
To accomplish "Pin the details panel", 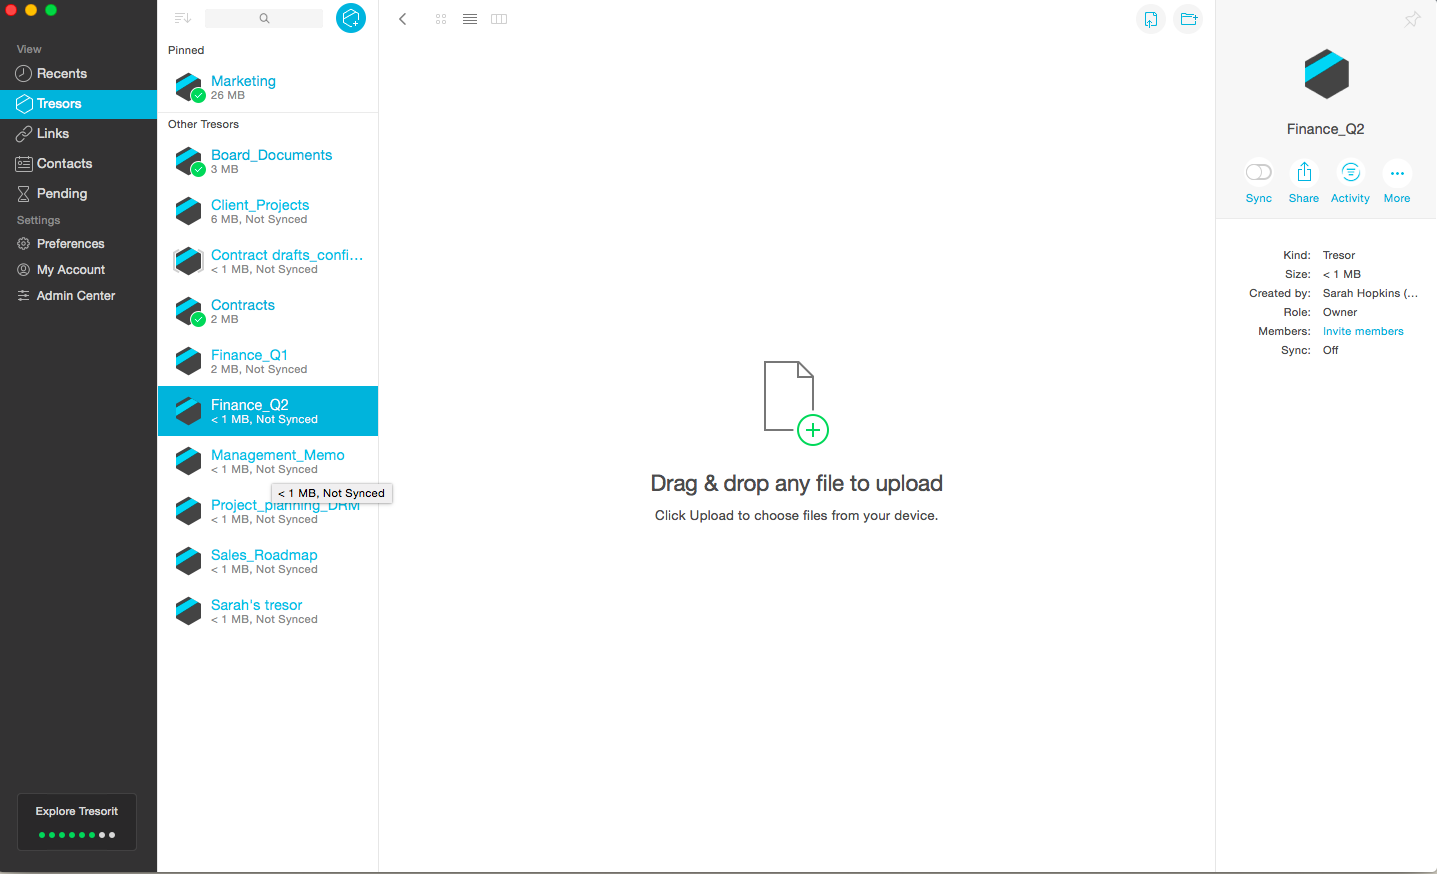I will [1412, 19].
